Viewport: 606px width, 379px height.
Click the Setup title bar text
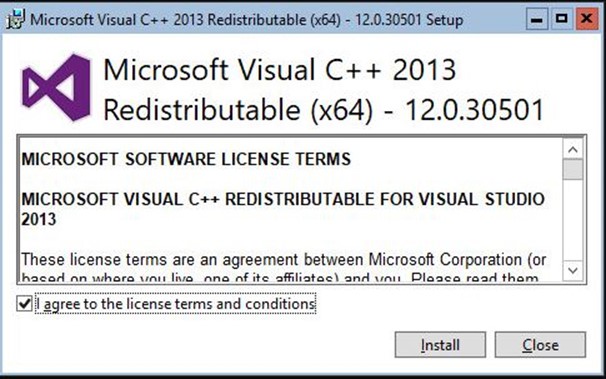(x=247, y=20)
